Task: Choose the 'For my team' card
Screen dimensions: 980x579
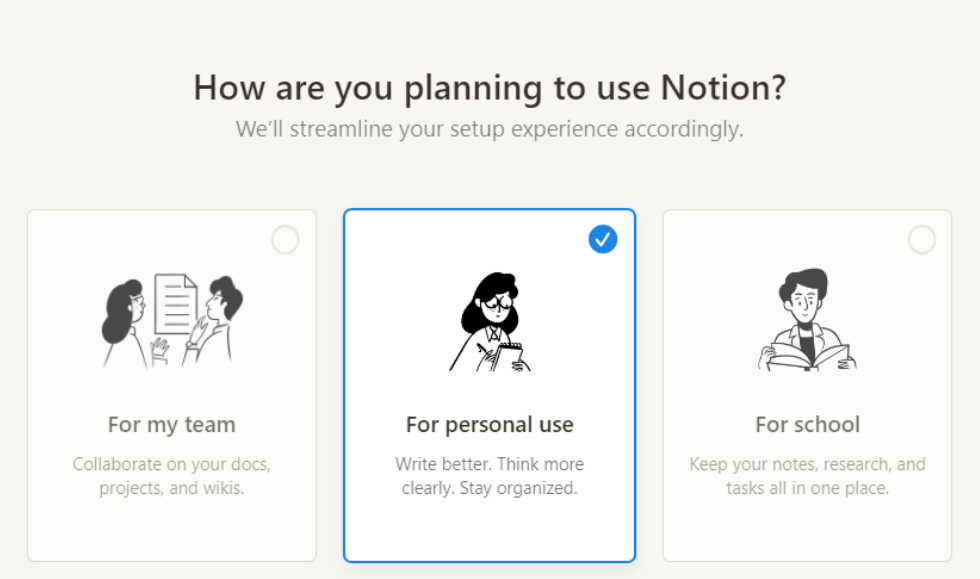Action: point(172,385)
